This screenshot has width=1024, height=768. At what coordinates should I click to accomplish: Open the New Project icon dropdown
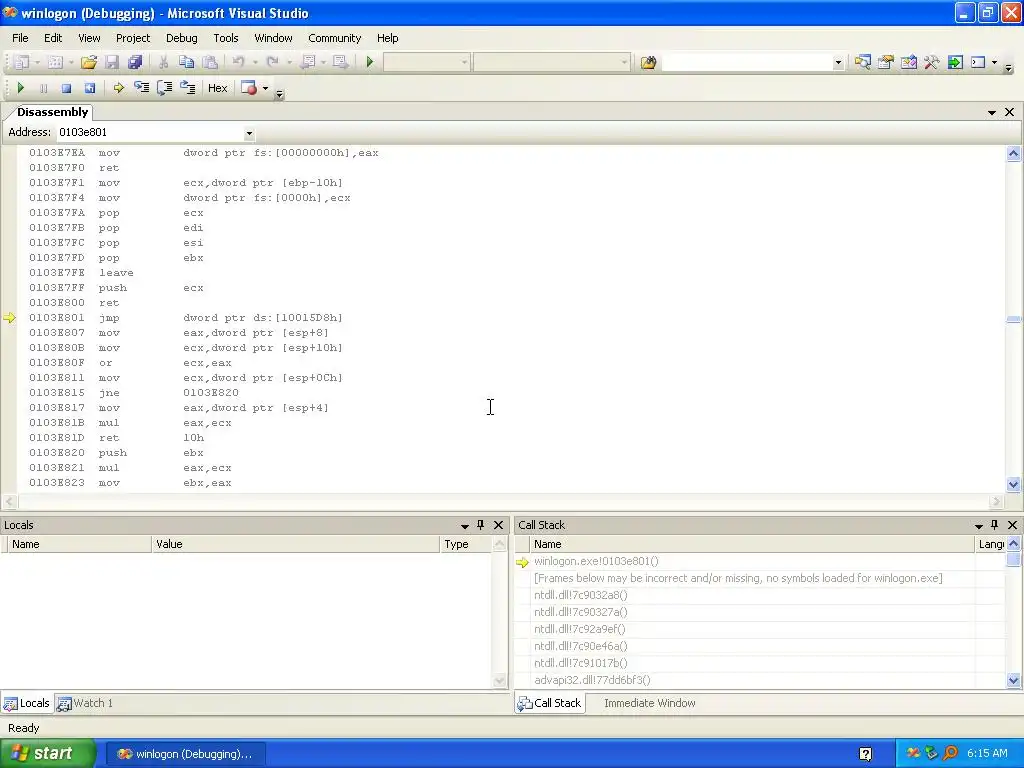[x=37, y=63]
